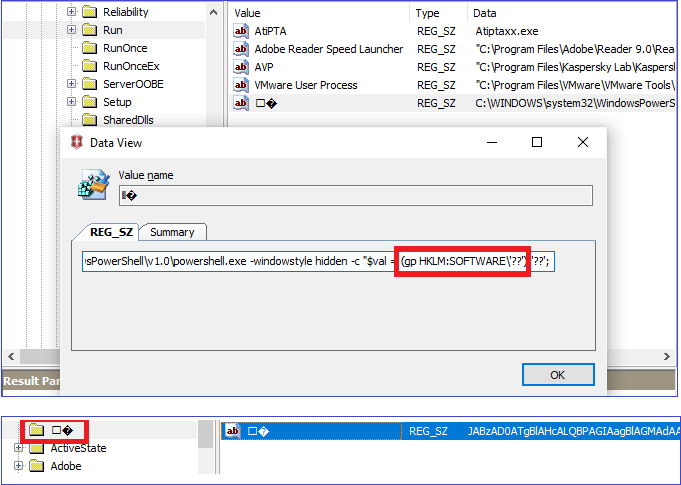Select the Run folder icon

[89, 30]
